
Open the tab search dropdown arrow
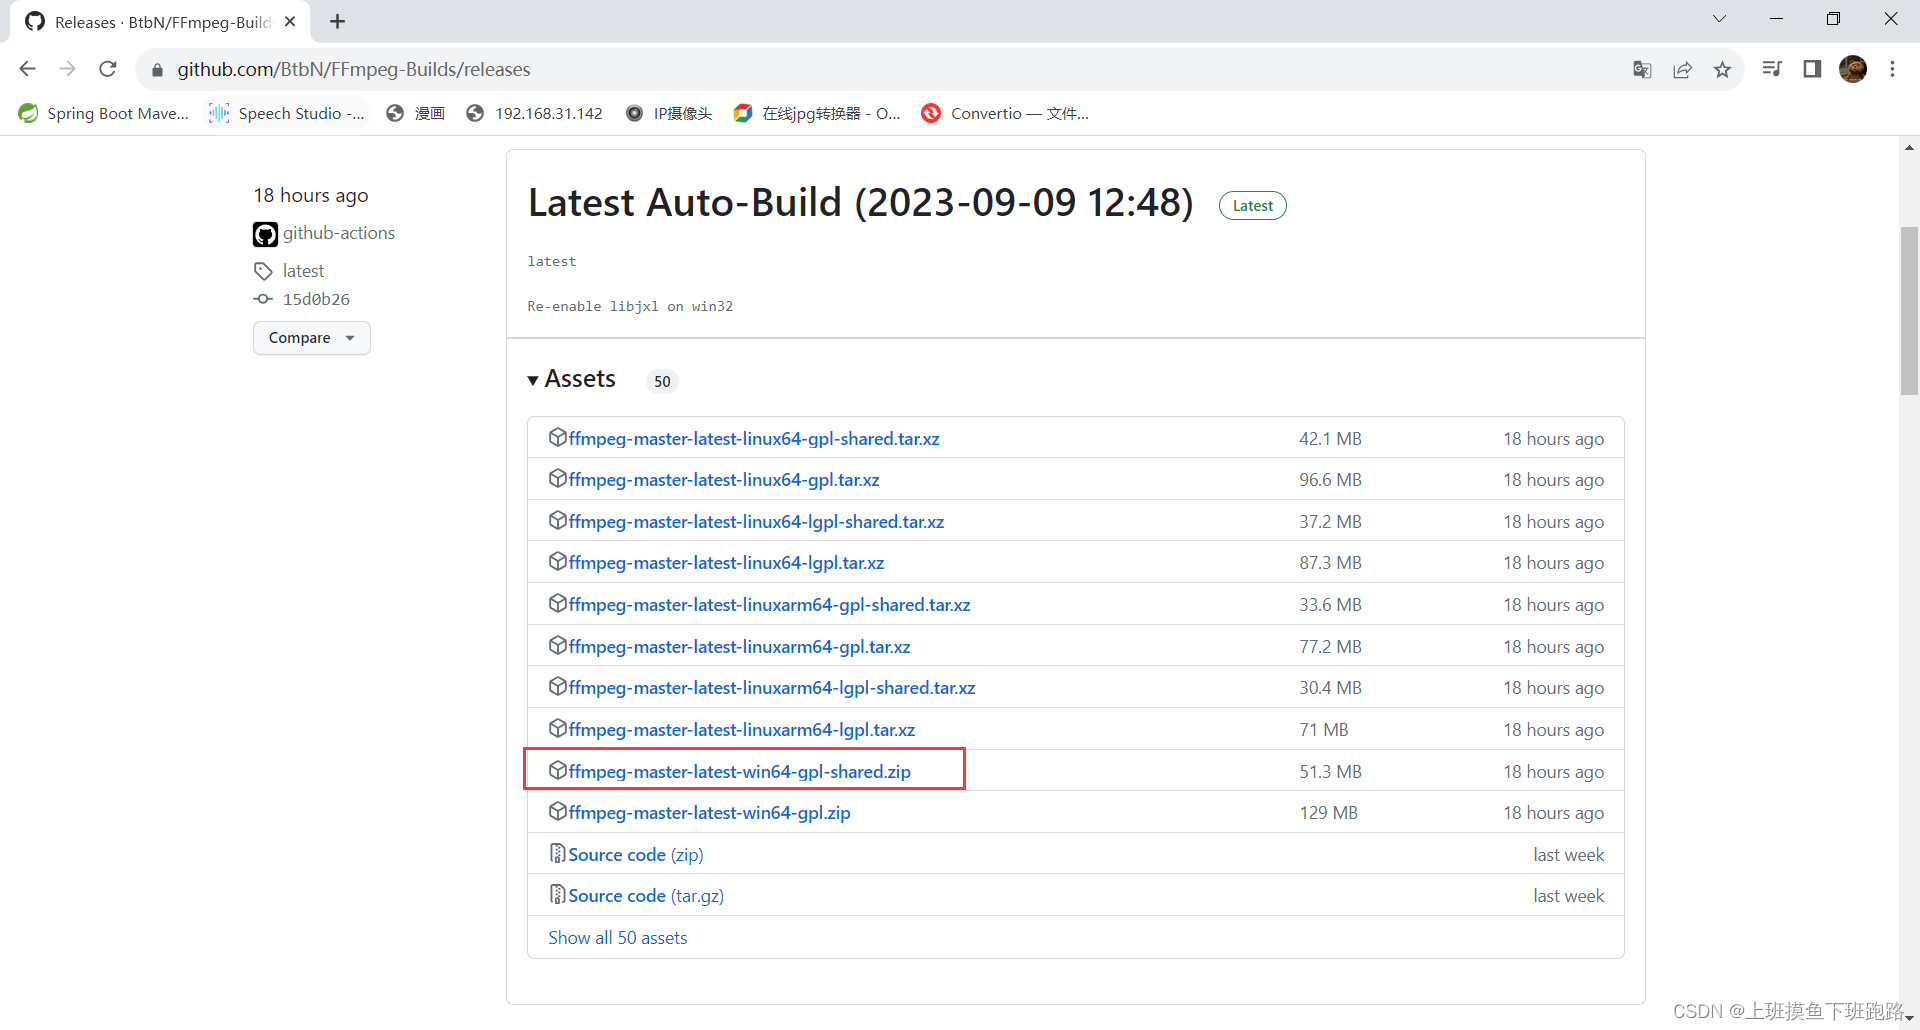(1719, 19)
